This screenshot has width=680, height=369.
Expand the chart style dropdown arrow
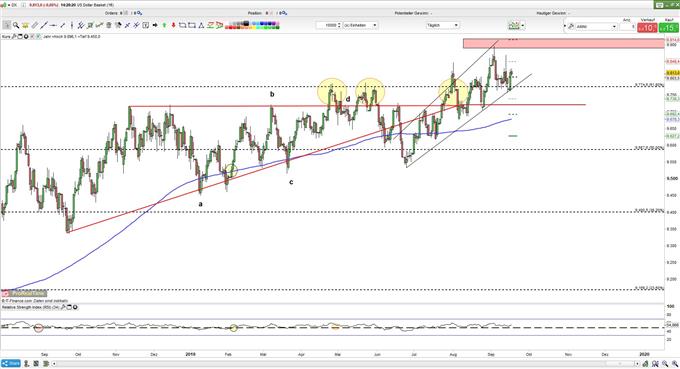523,26
